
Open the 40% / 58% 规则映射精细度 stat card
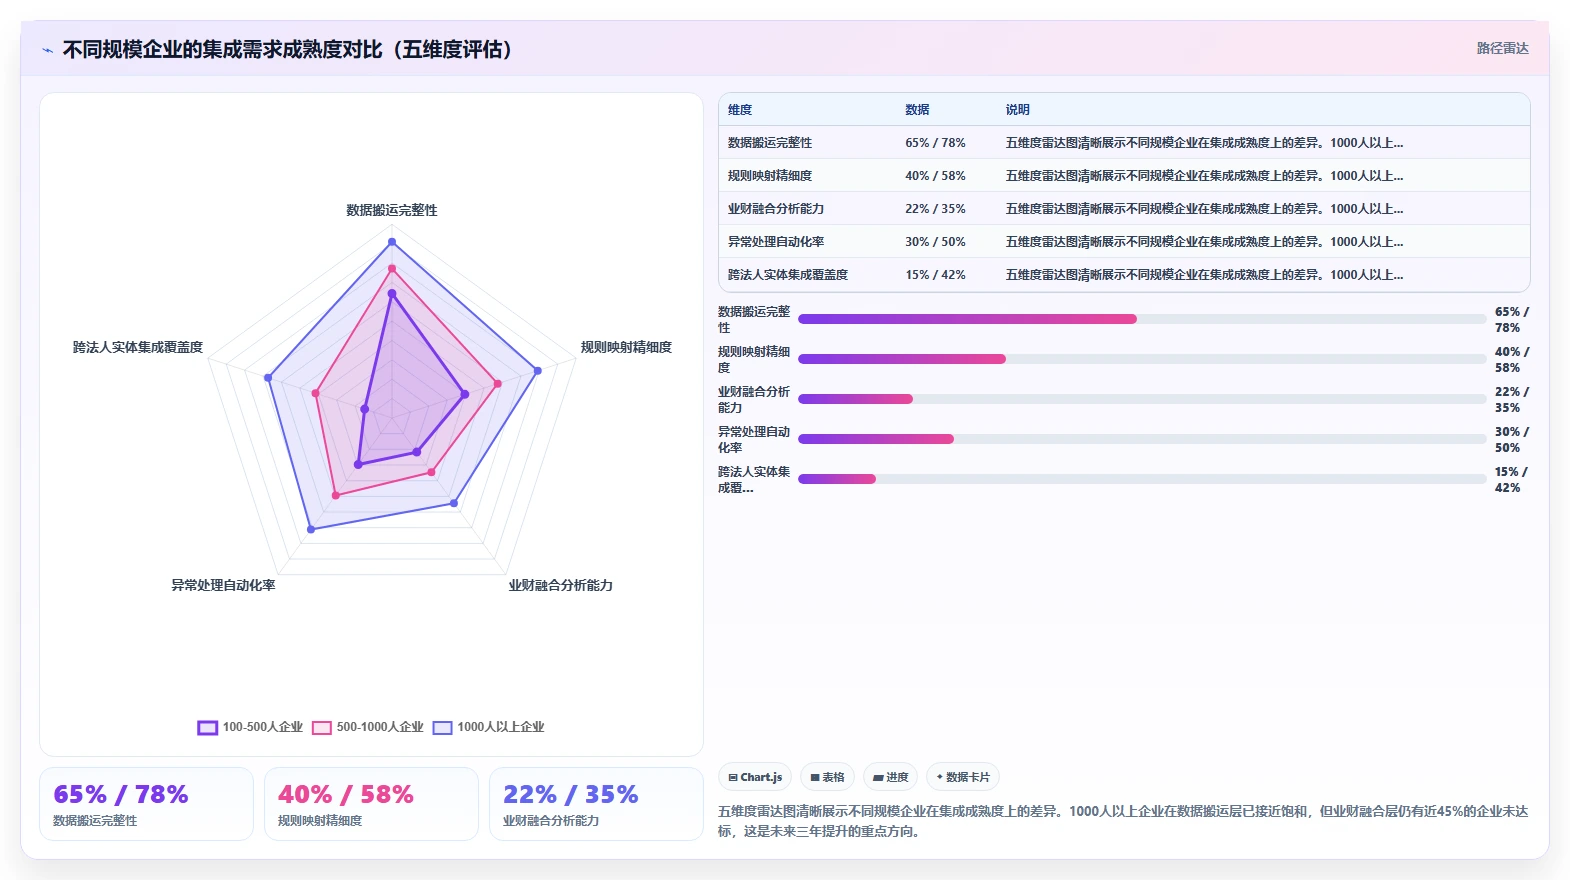(371, 804)
